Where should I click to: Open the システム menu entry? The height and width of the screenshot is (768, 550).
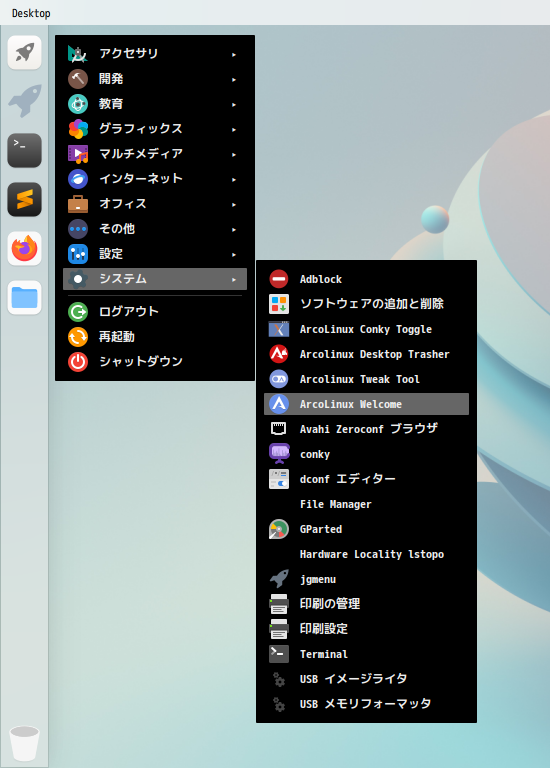(x=155, y=279)
